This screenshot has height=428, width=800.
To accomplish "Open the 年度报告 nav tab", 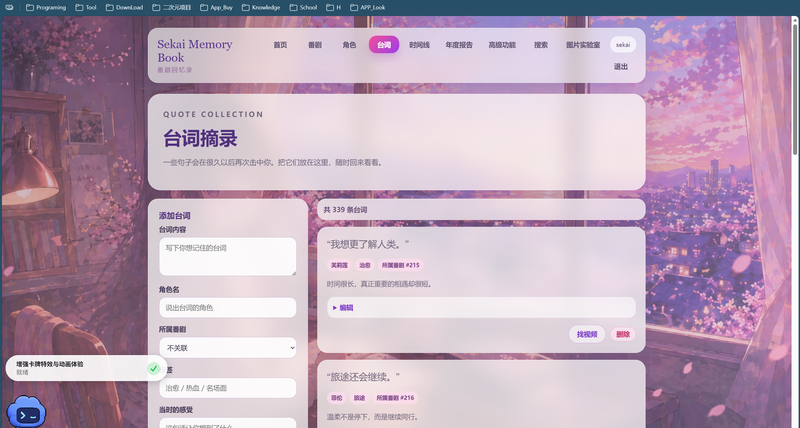I will [459, 45].
